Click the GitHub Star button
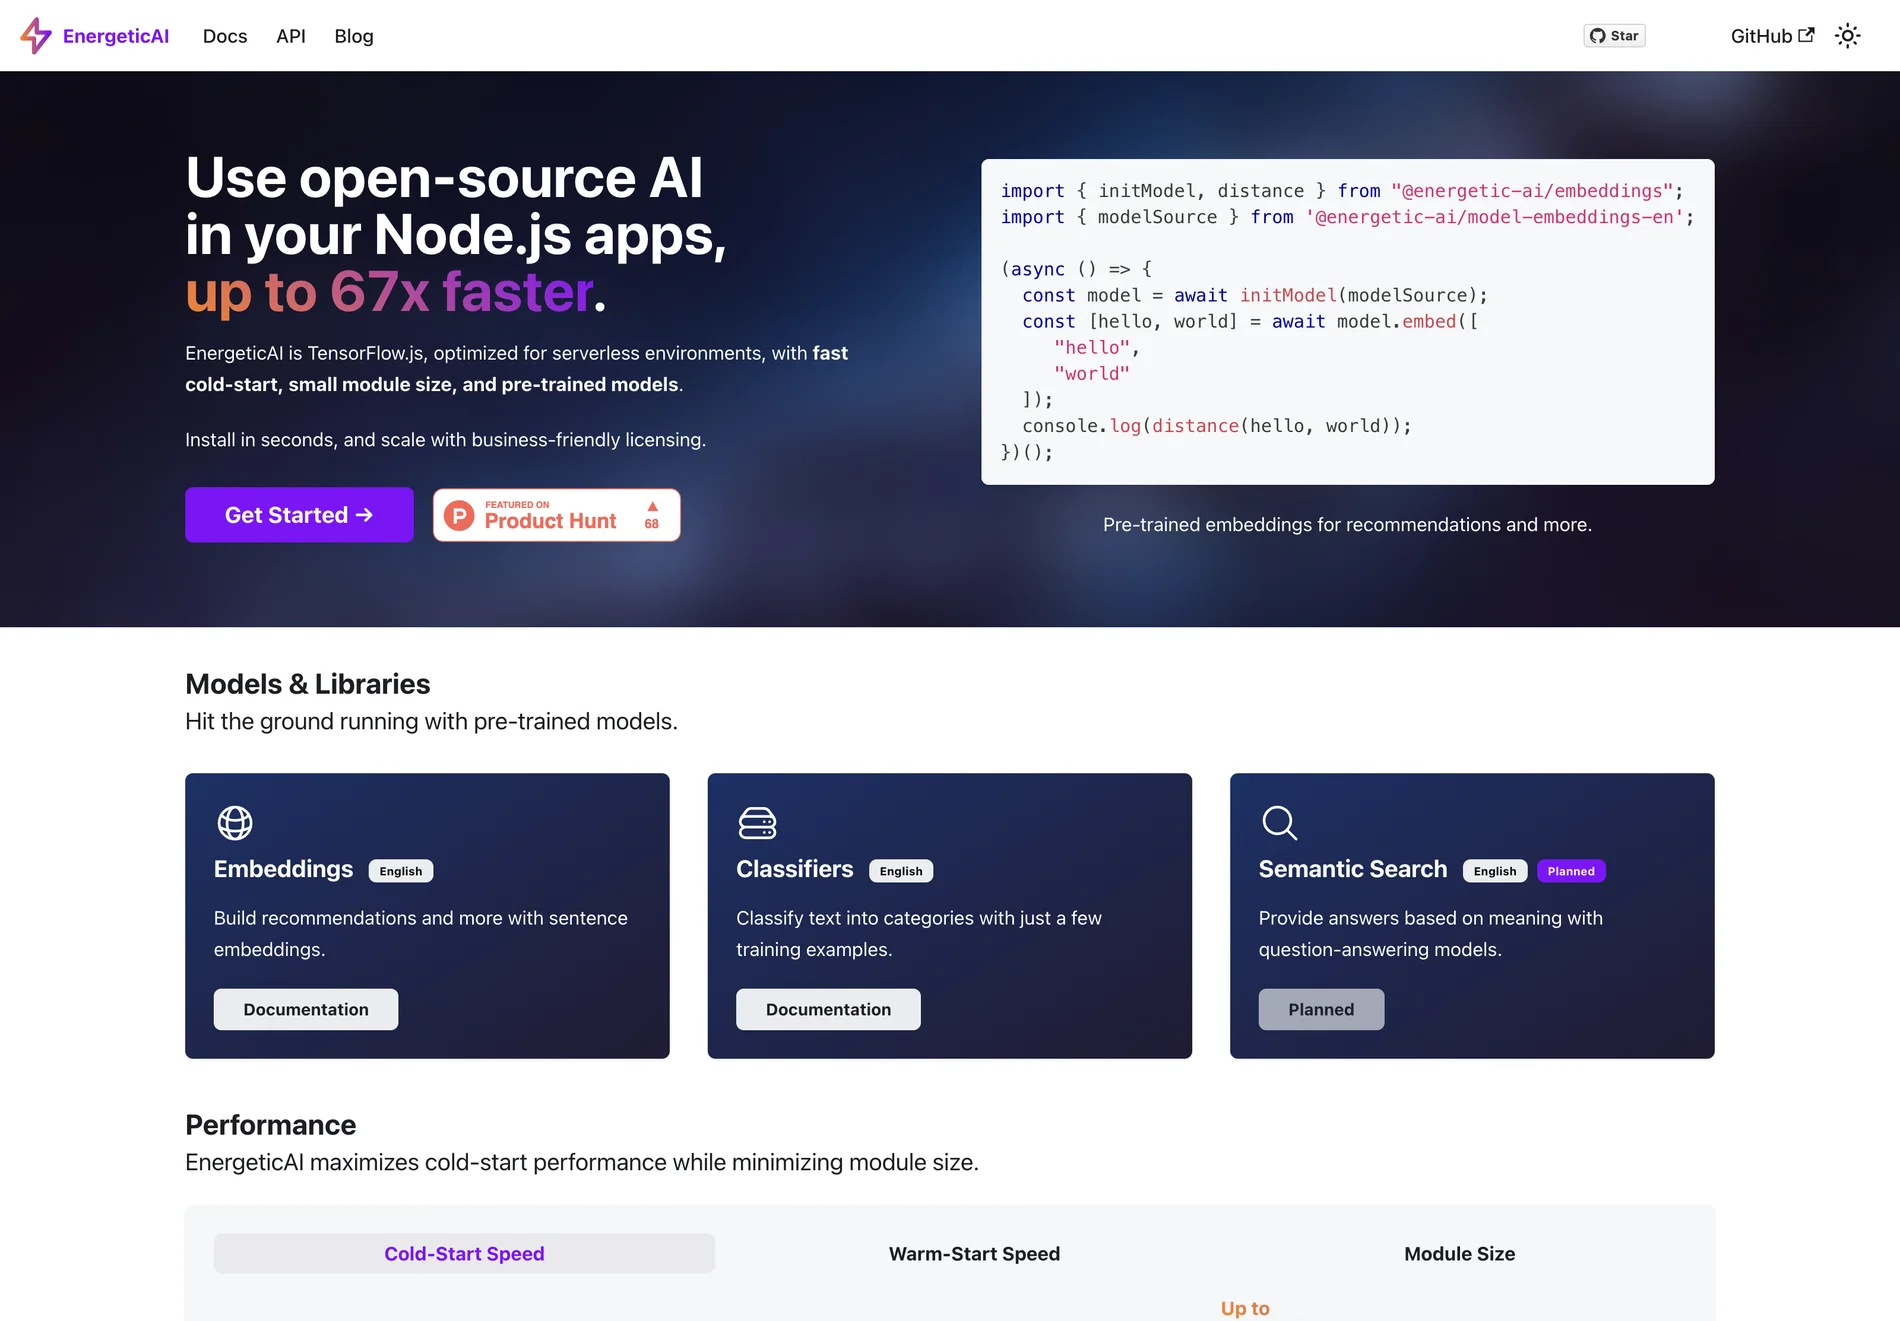This screenshot has width=1900, height=1321. pos(1614,36)
